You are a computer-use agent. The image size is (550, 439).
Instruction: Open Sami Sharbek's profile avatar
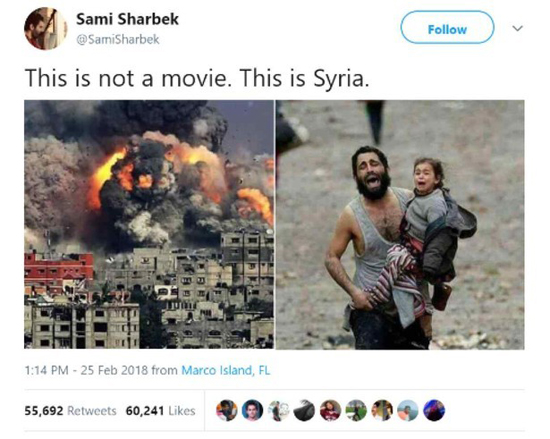pos(45,28)
